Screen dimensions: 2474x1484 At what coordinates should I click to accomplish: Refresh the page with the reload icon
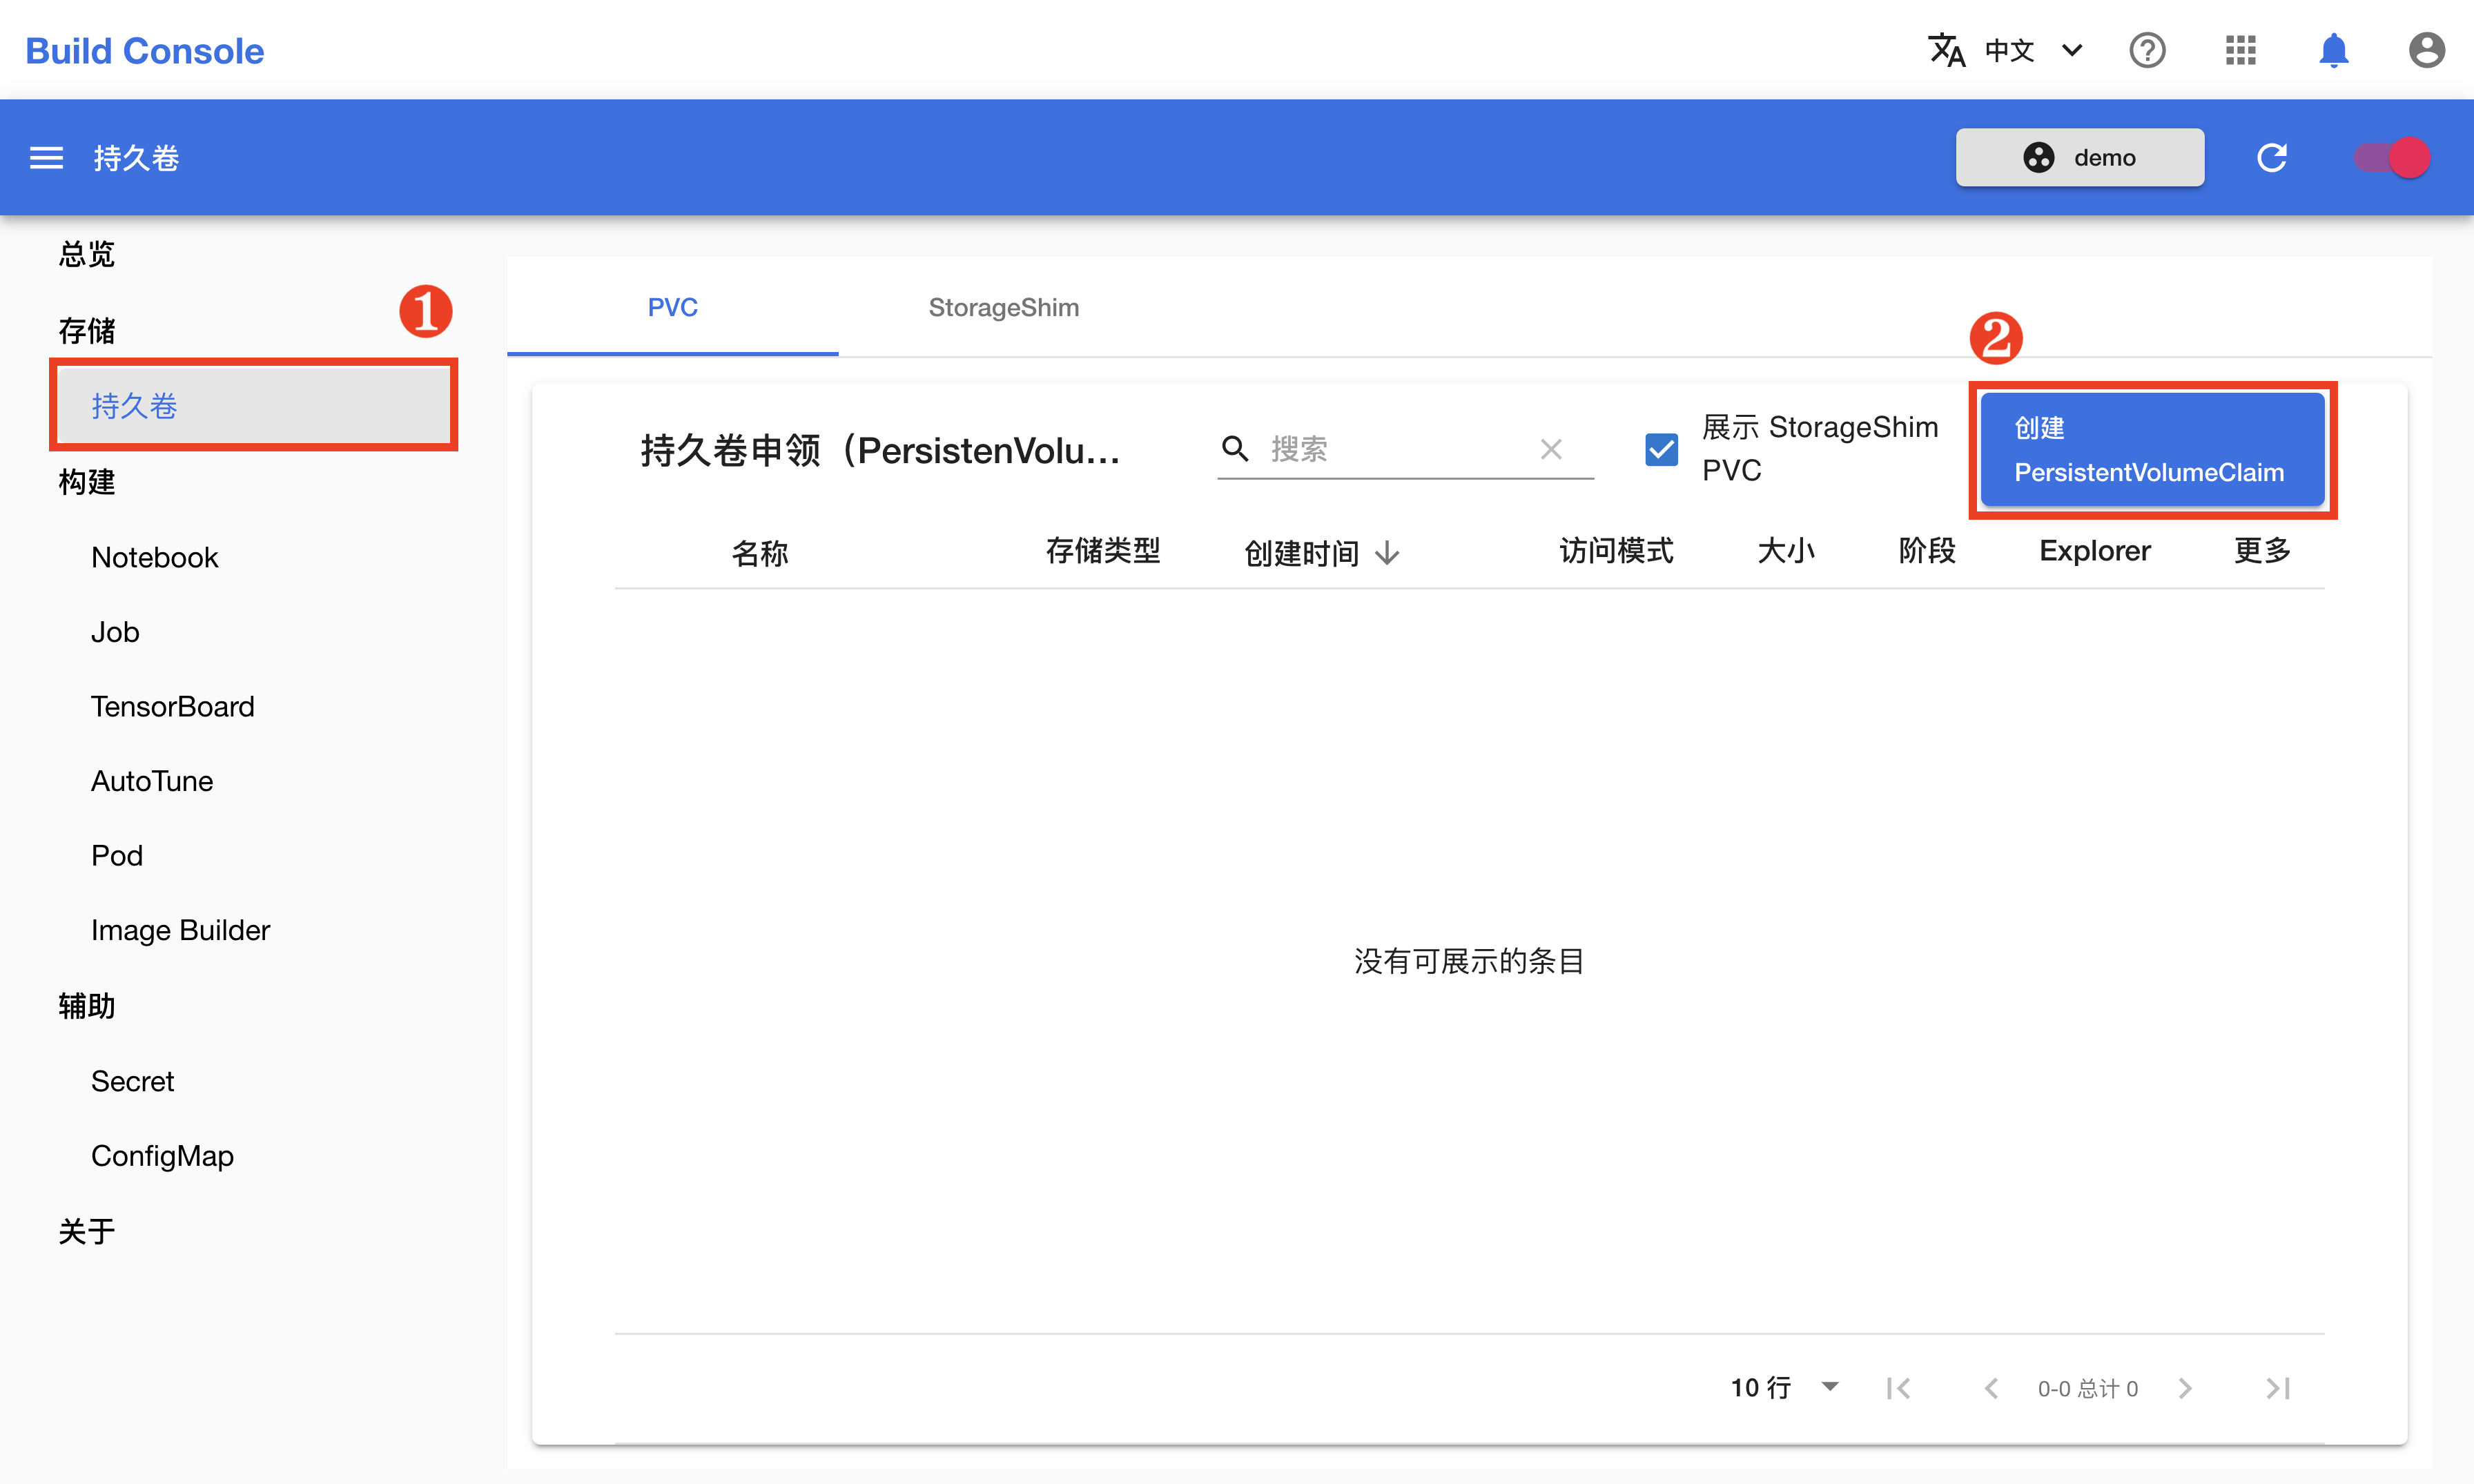point(2272,157)
